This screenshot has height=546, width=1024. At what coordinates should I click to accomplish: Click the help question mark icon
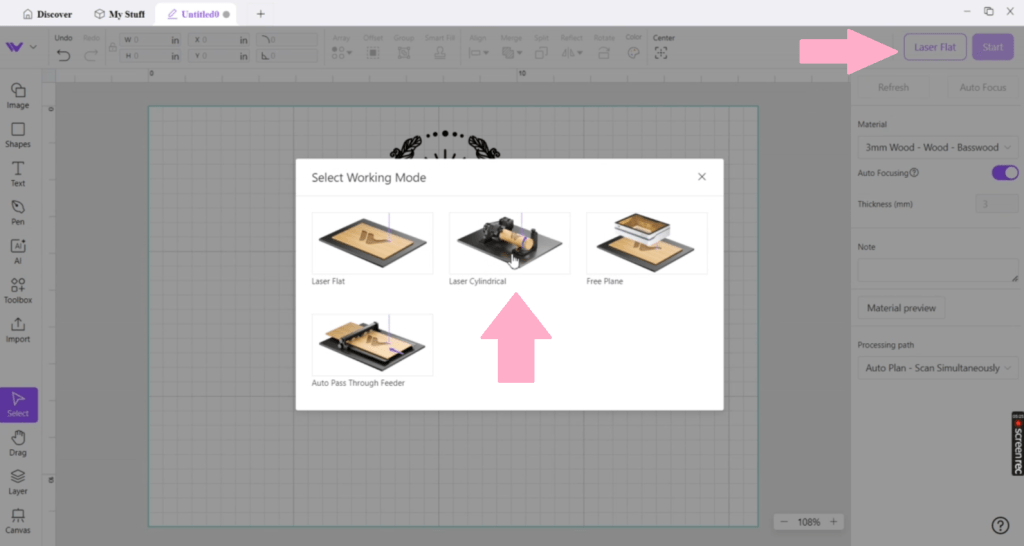coord(1000,525)
